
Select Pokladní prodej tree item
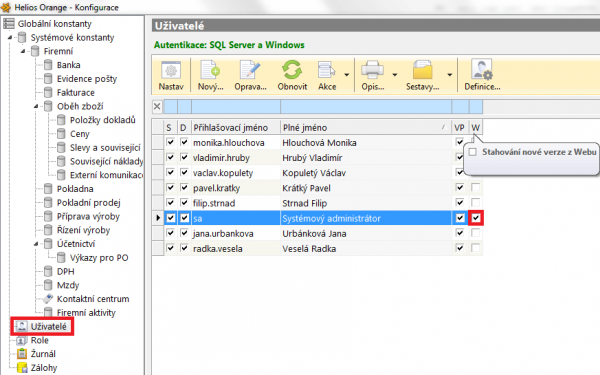pos(89,202)
